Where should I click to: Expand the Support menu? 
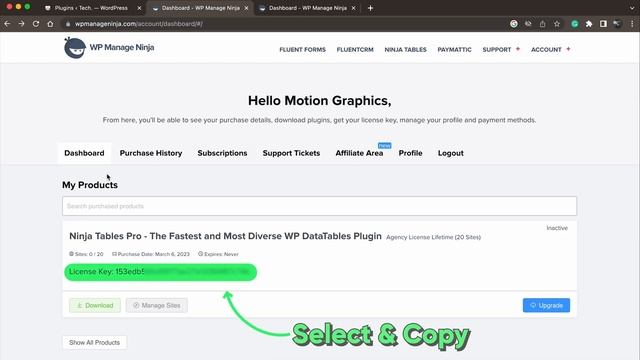(501, 49)
